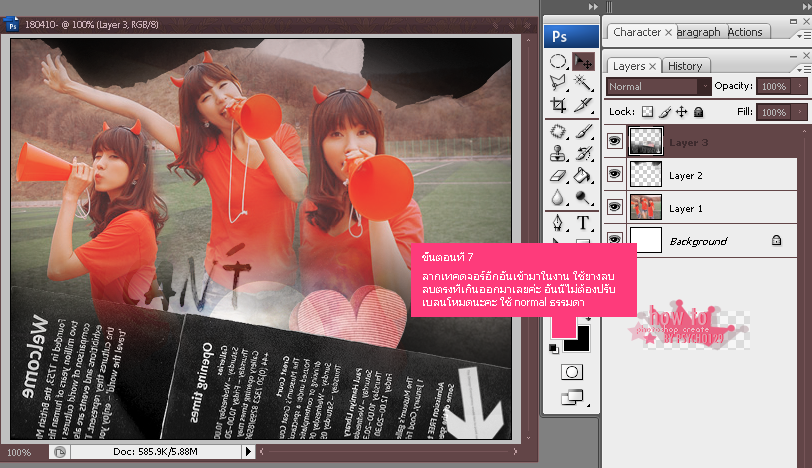Click the Ps logo atop the toolbox
Screen dimensions: 812x468
click(571, 36)
